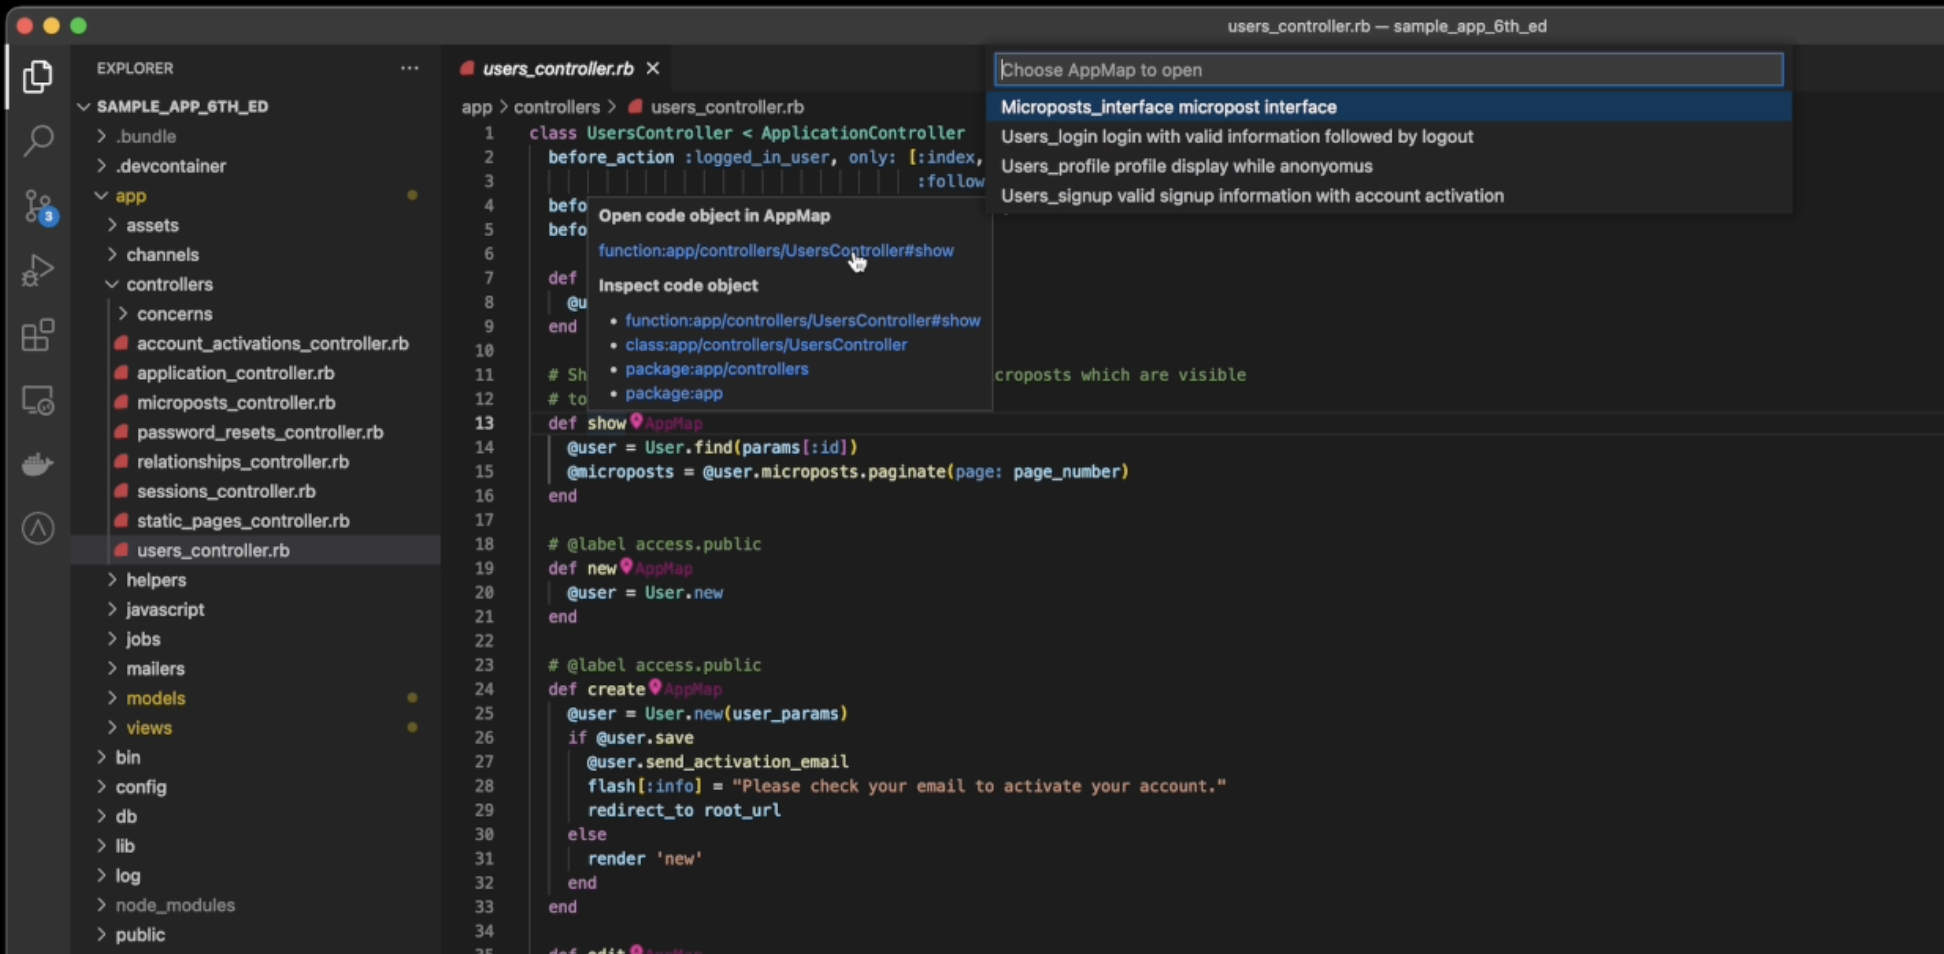Screen dimensions: 1944x954
Task: Inspect package:app link
Action: coord(673,393)
